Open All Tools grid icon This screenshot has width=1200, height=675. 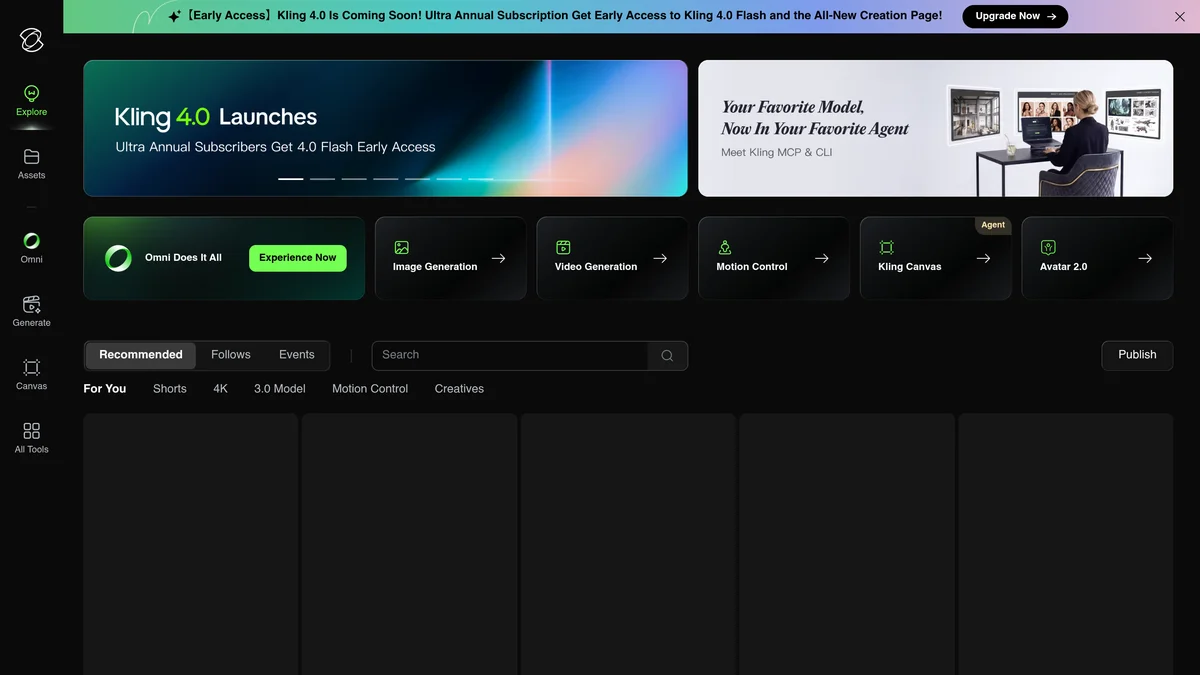[x=31, y=438]
